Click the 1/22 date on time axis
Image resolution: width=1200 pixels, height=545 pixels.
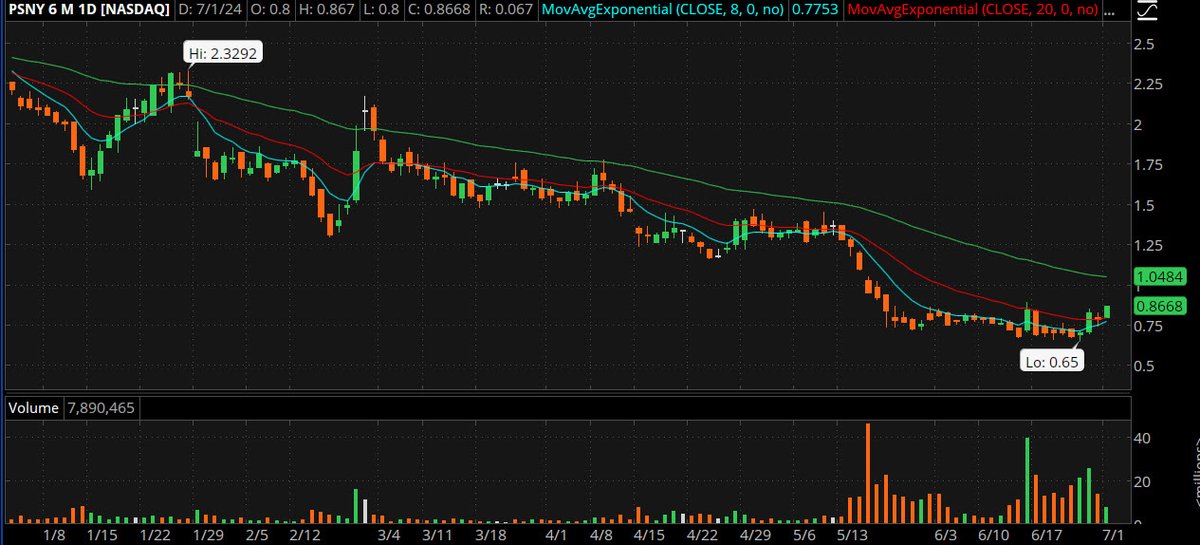pos(155,536)
